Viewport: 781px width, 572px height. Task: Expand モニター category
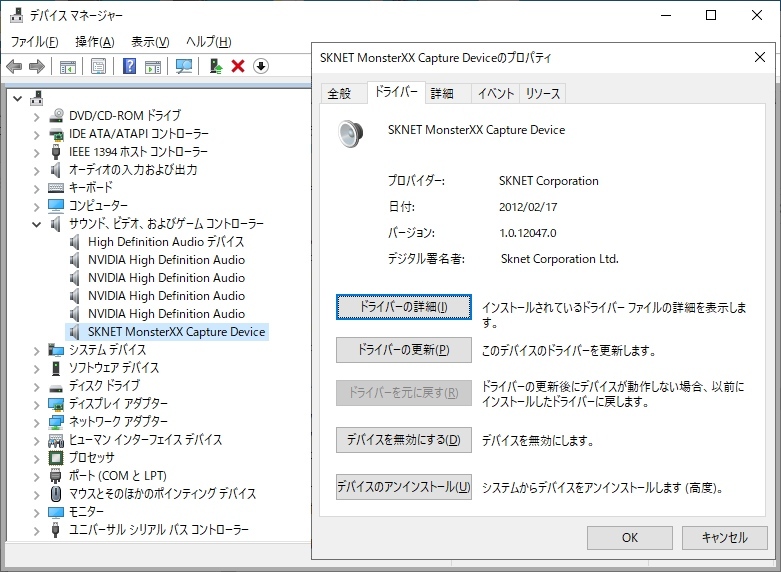tap(36, 512)
